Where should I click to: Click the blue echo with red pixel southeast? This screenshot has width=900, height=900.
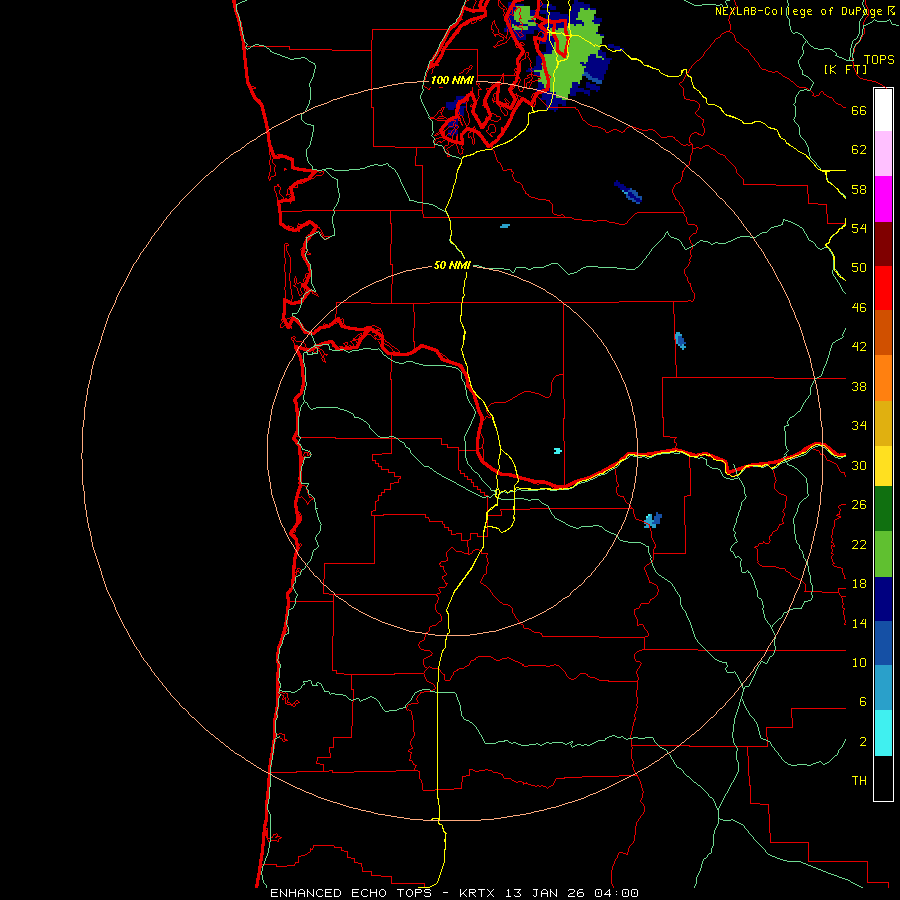tap(653, 521)
